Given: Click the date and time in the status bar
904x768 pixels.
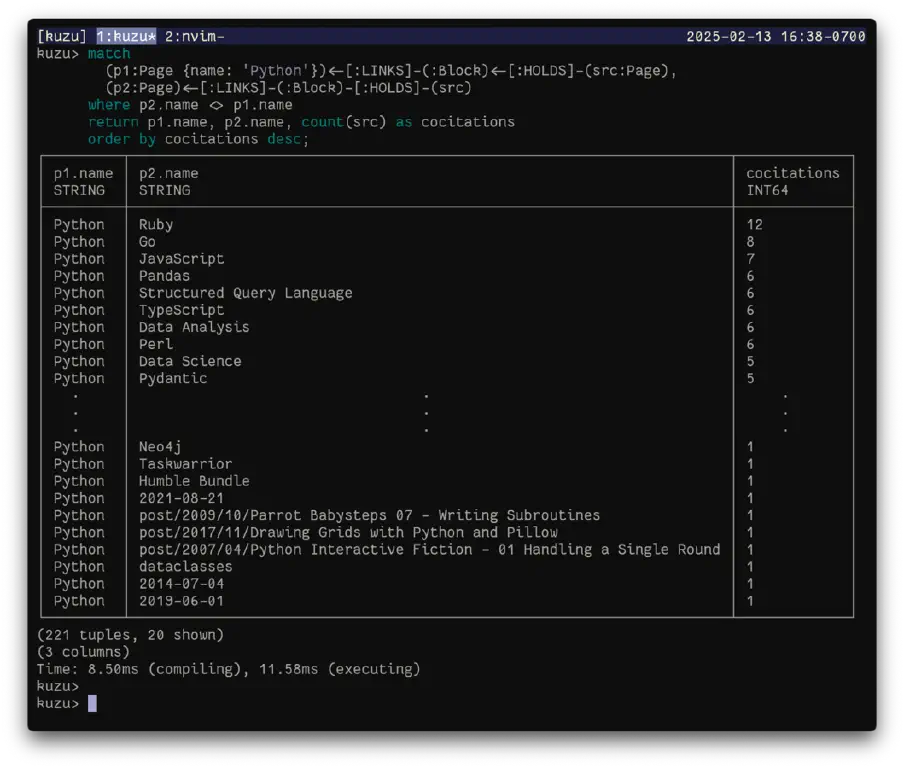Looking at the screenshot, I should point(775,36).
